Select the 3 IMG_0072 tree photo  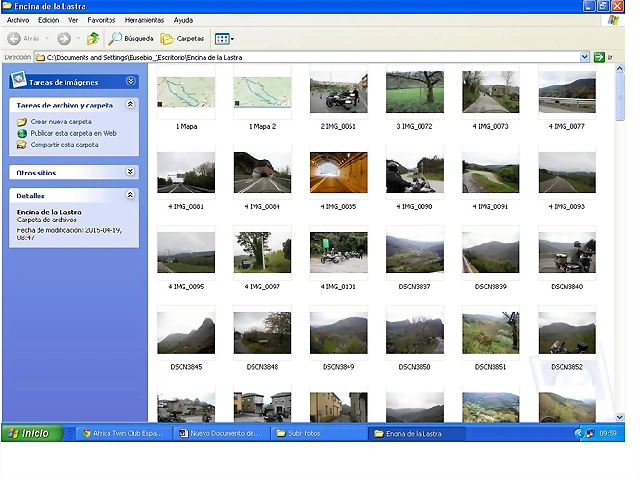pos(415,93)
